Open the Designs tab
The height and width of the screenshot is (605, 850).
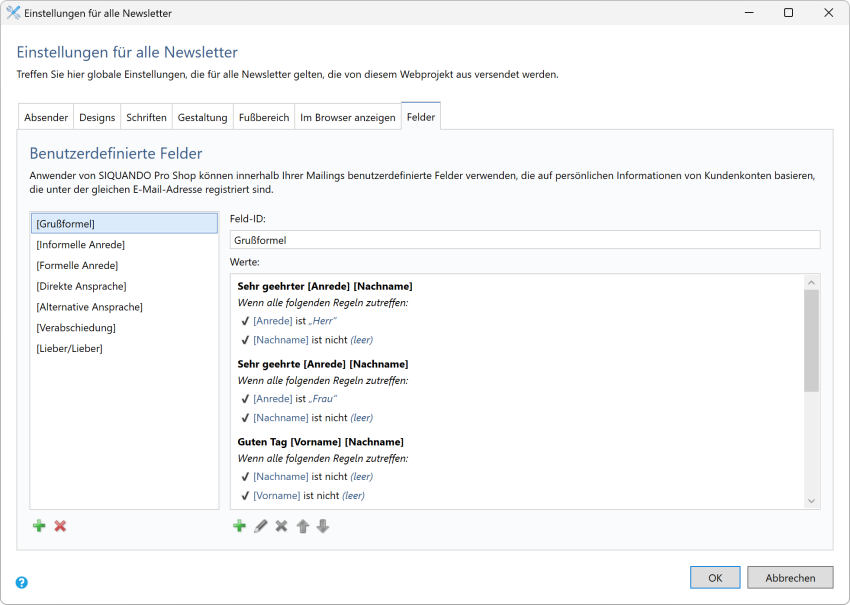97,118
